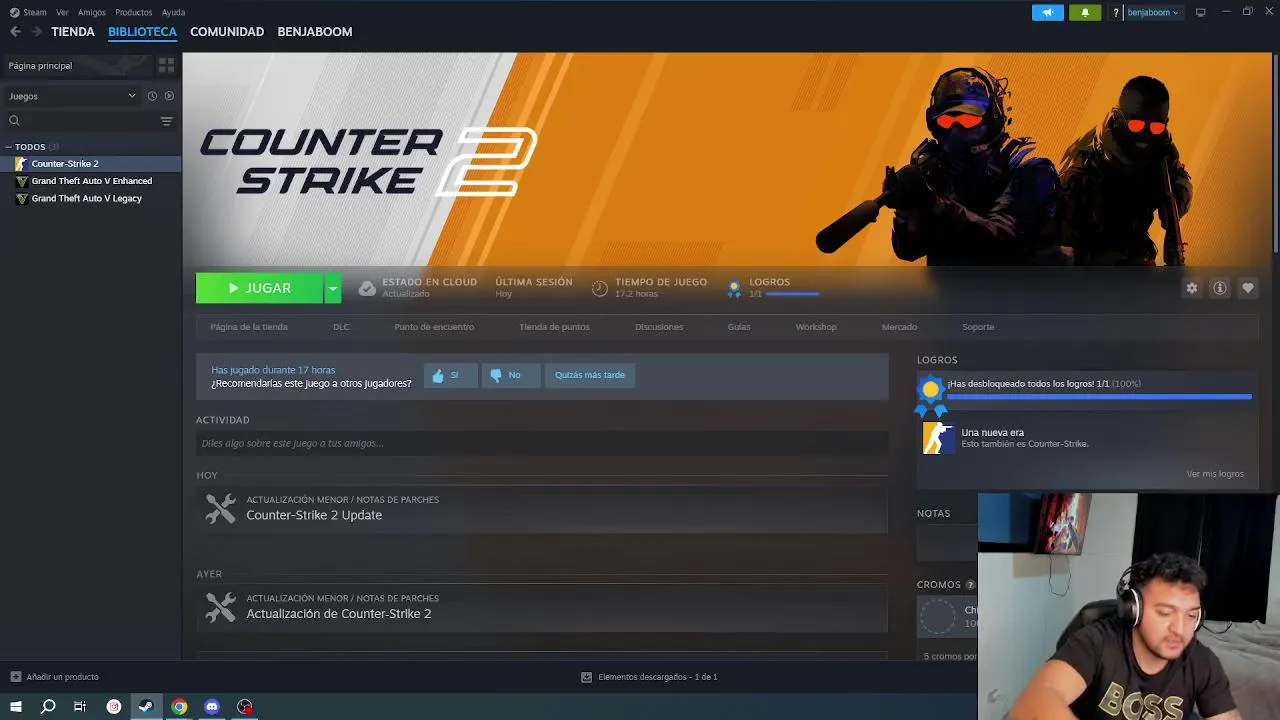The image size is (1280, 720).
Task: Go to the BIBLIOTECA tab
Action: (142, 32)
